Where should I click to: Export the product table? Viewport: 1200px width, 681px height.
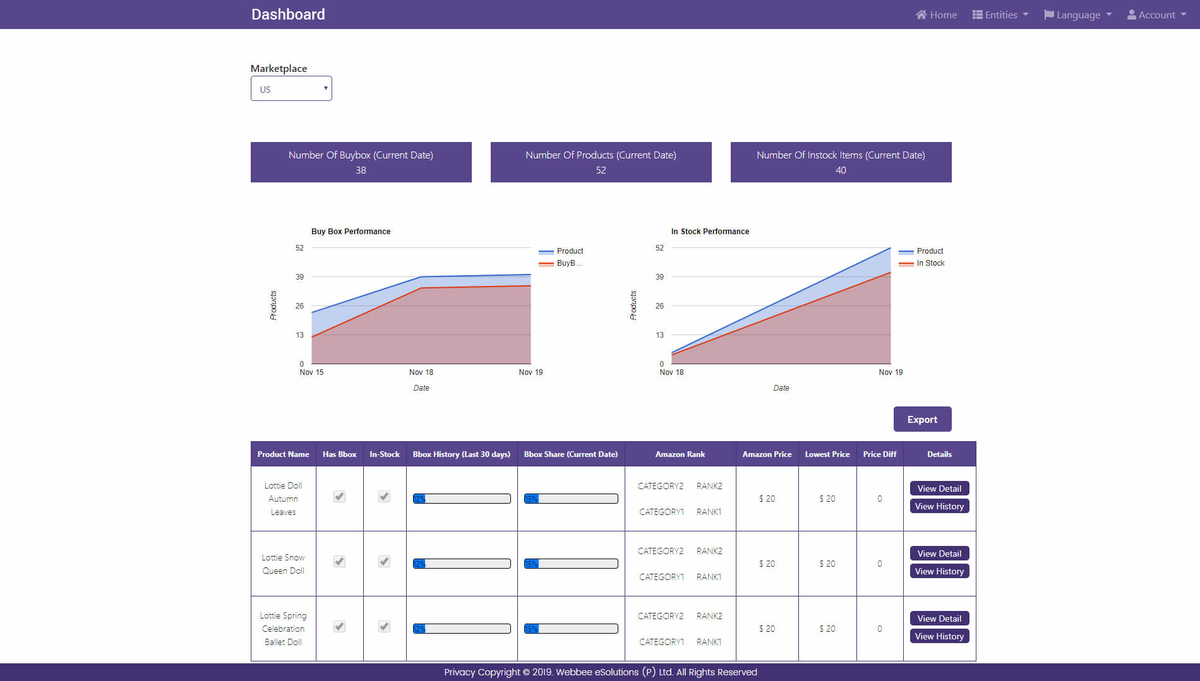922,419
